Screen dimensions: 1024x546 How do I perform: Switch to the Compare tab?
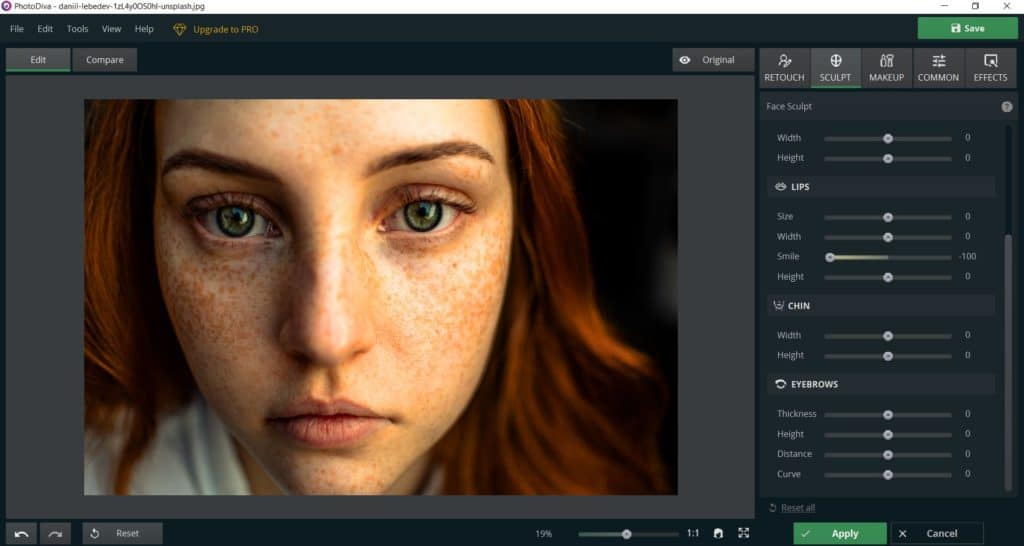pyautogui.click(x=104, y=60)
